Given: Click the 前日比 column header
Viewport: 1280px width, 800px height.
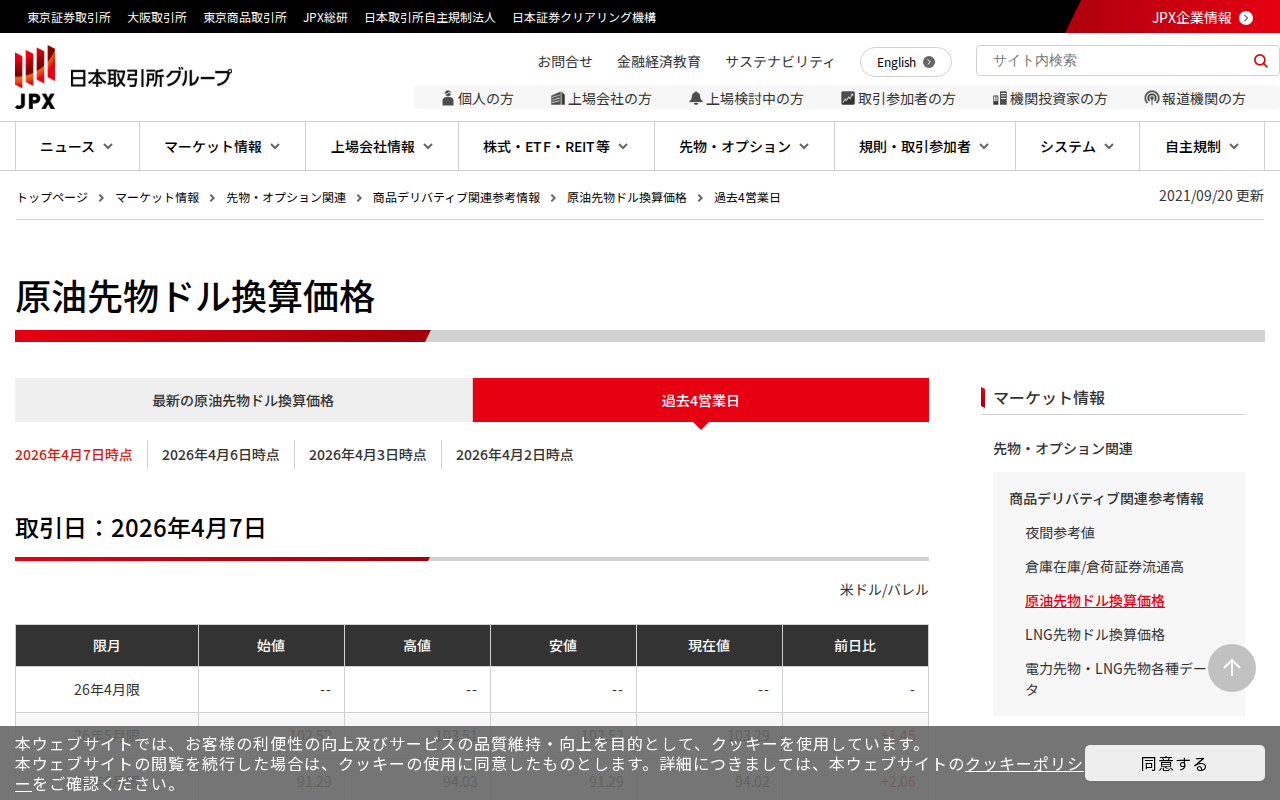Looking at the screenshot, I should click(x=855, y=646).
